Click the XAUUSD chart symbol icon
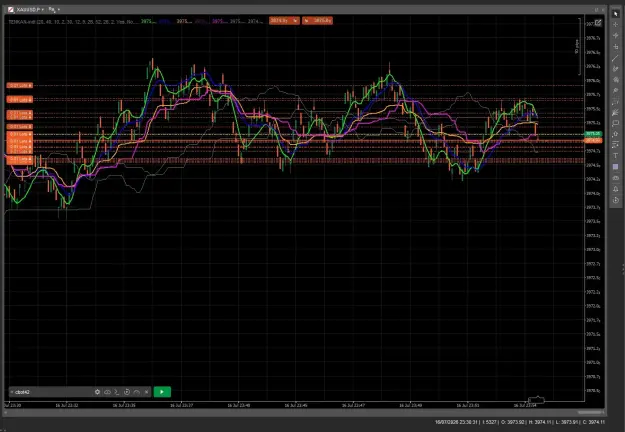This screenshot has width=625, height=432. click(11, 9)
